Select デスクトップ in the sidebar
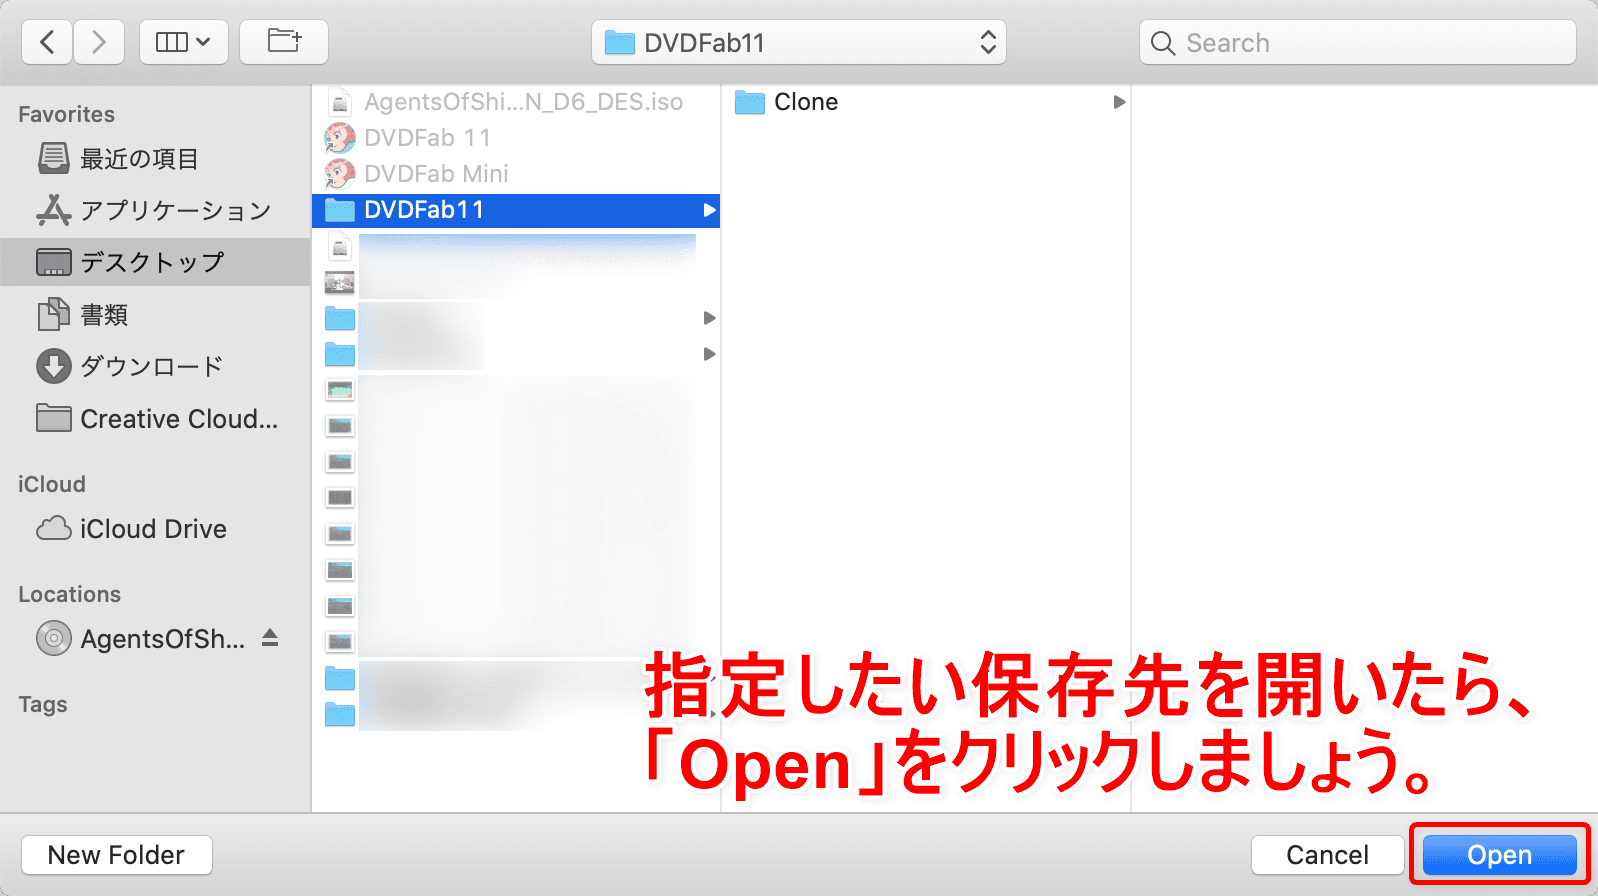 (x=155, y=262)
